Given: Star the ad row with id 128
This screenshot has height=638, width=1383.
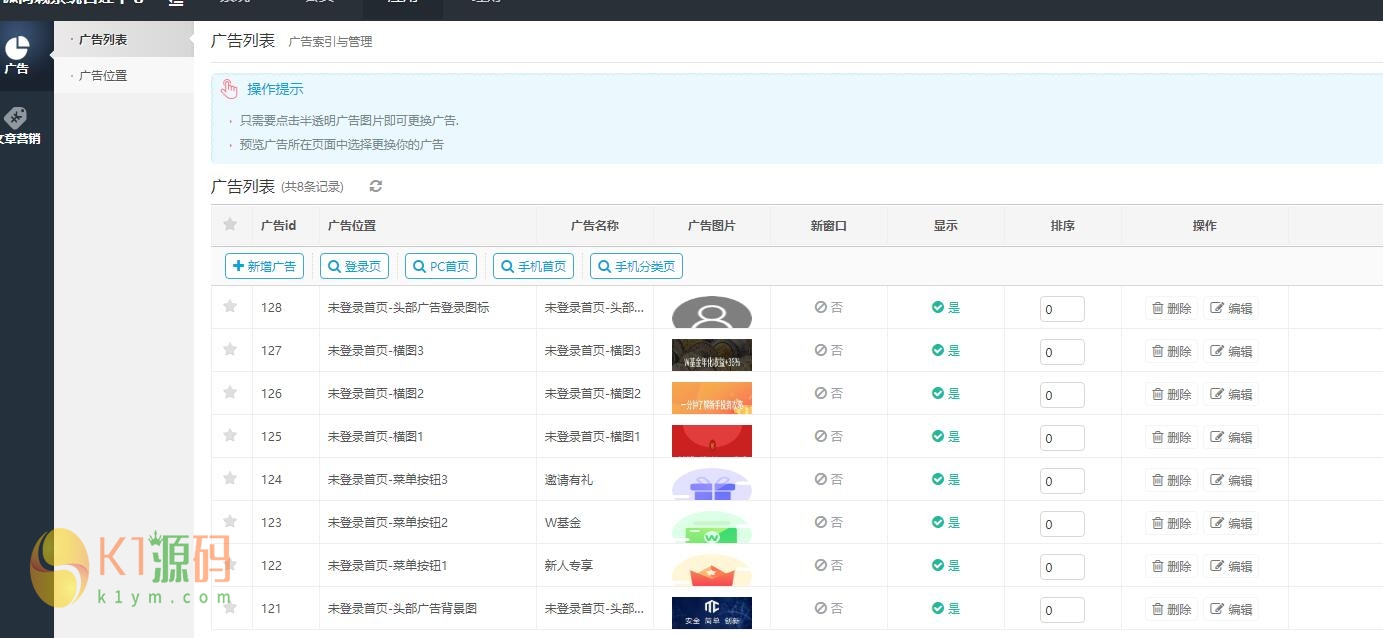Looking at the screenshot, I should click(x=230, y=306).
